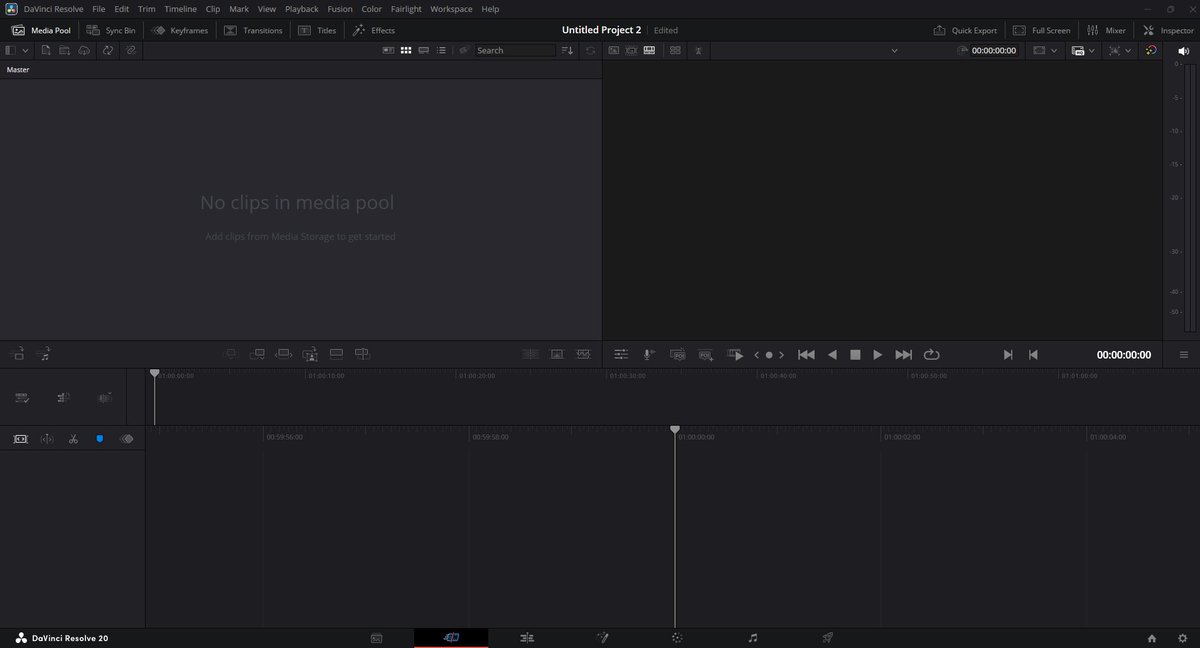Open the safe area overlay dropdown
This screenshot has width=1200, height=648.
1120,50
